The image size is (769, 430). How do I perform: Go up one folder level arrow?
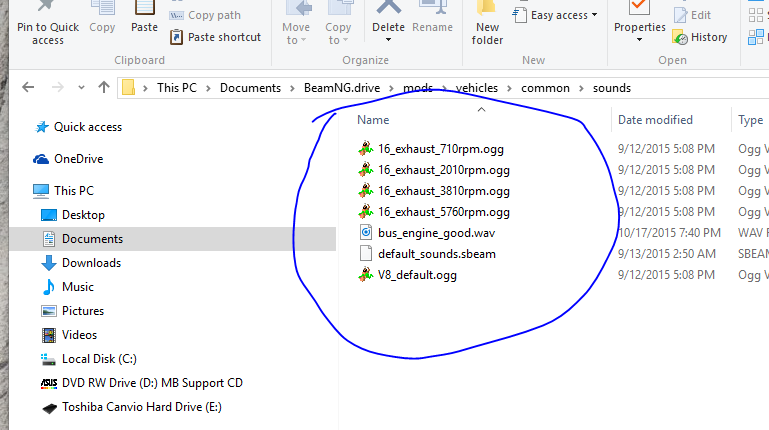(x=103, y=87)
